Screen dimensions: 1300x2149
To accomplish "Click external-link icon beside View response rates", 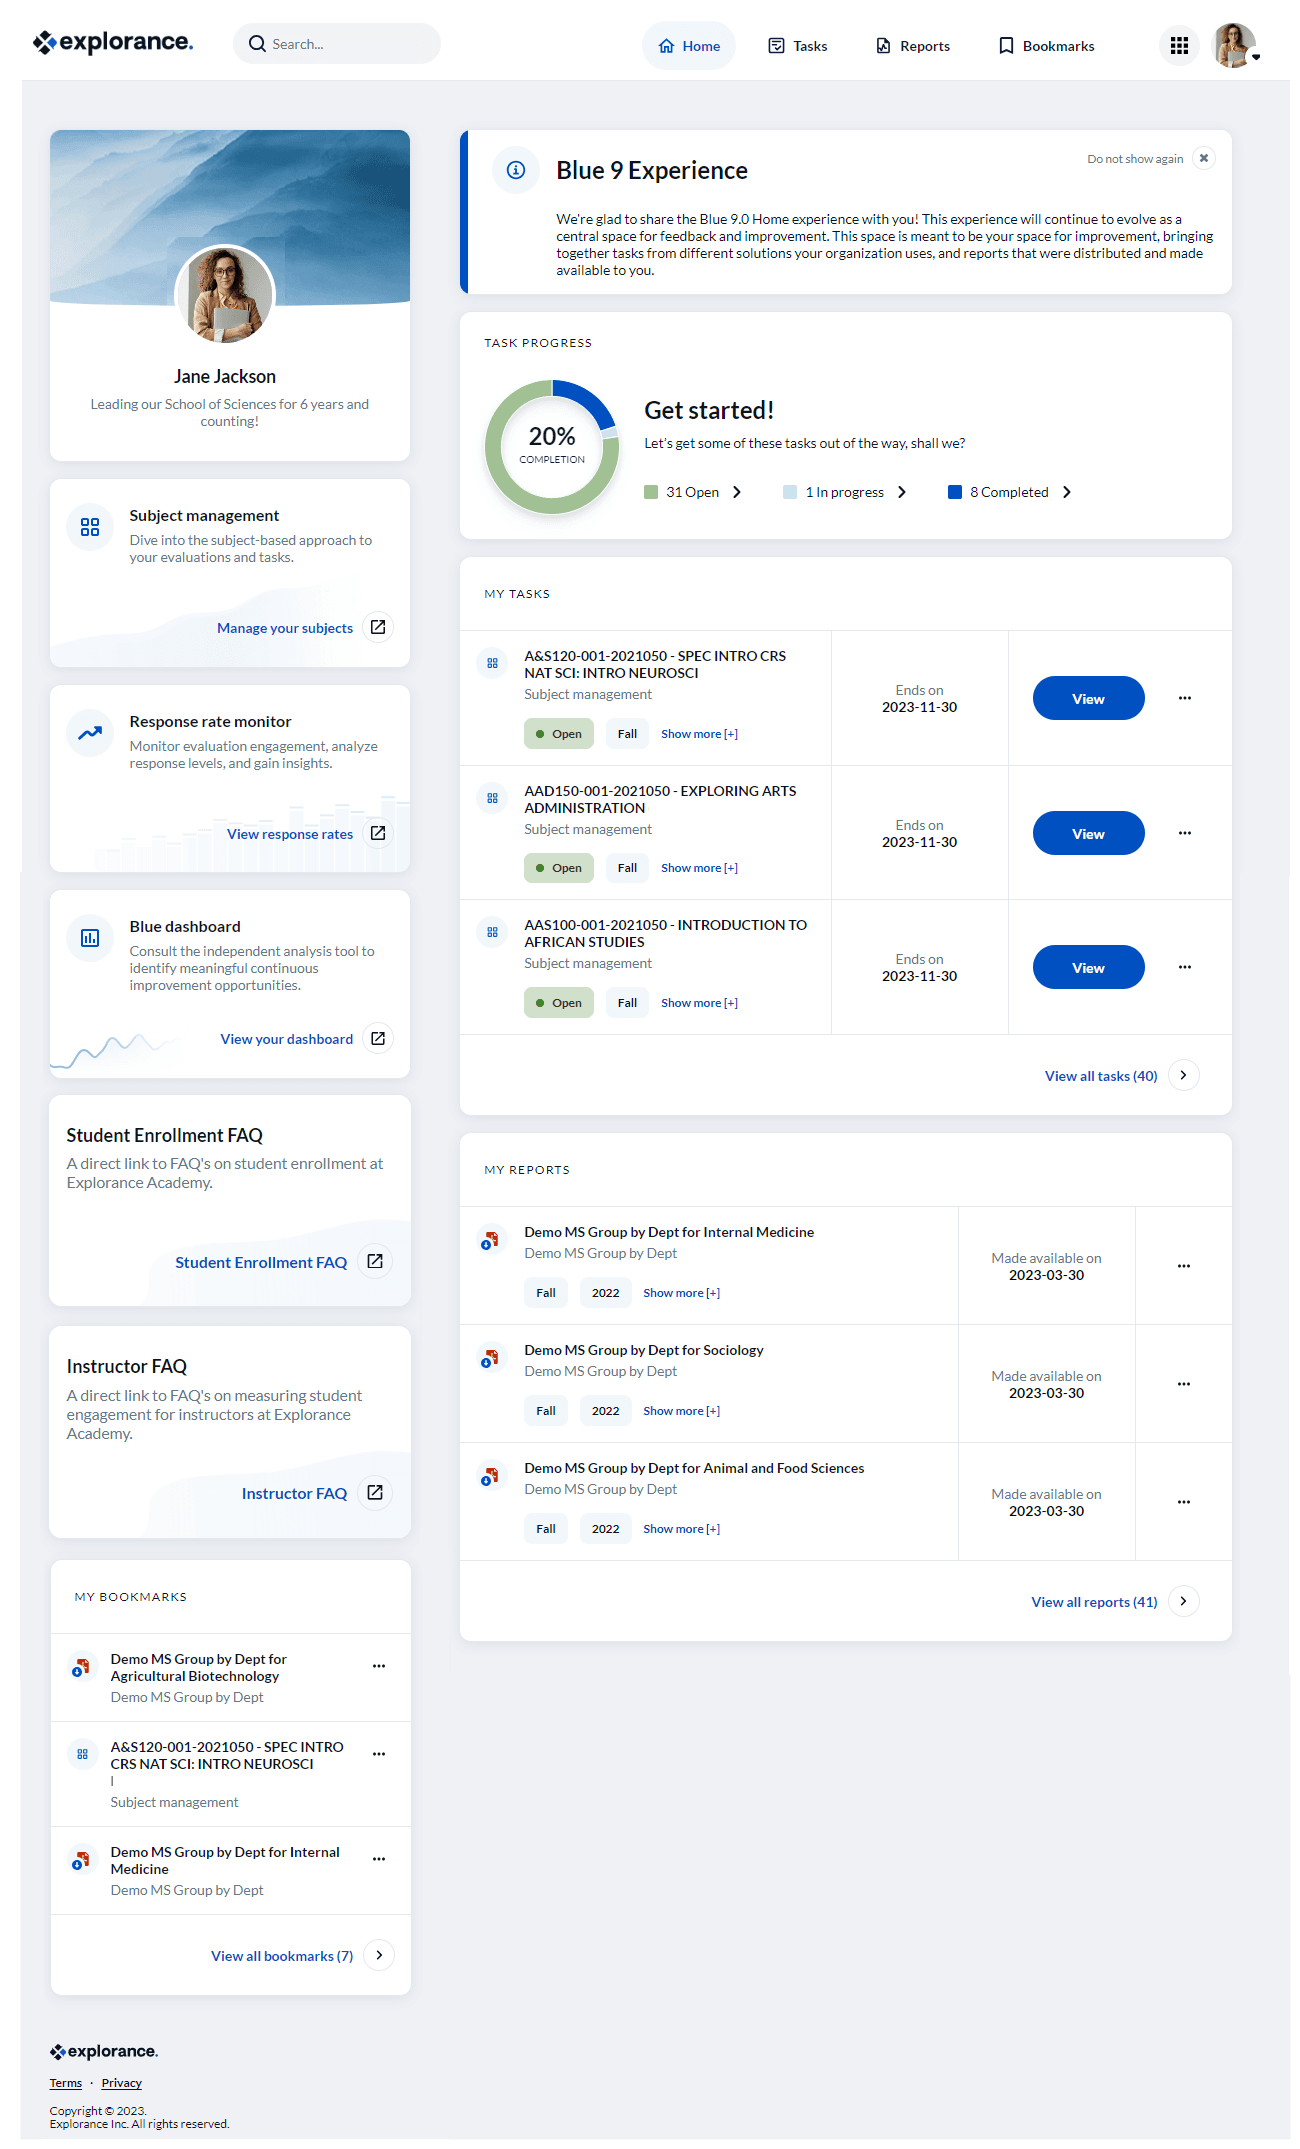I will pyautogui.click(x=378, y=833).
